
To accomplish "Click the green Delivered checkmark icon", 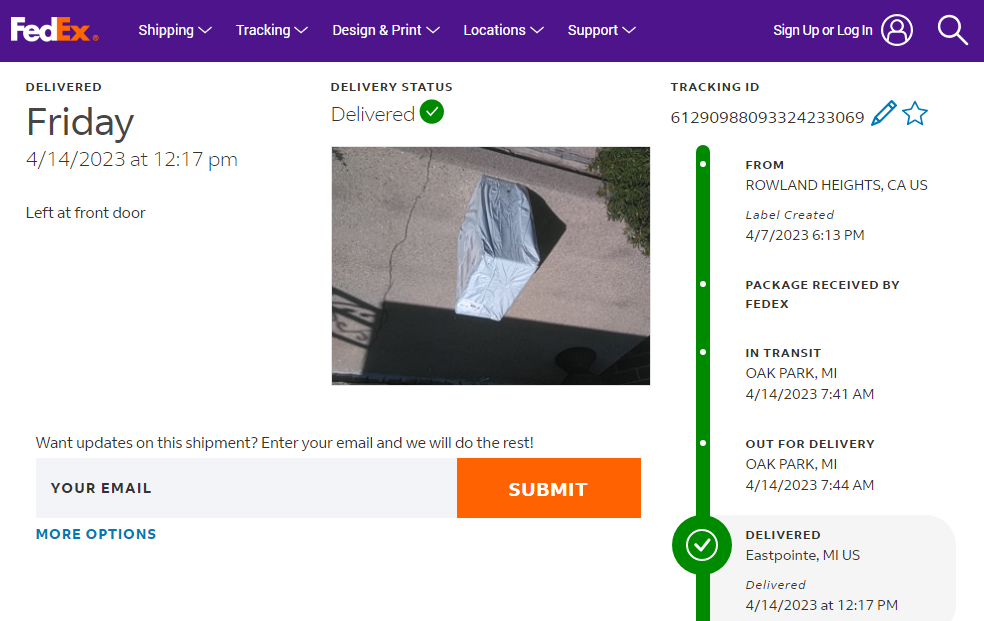I will point(432,112).
